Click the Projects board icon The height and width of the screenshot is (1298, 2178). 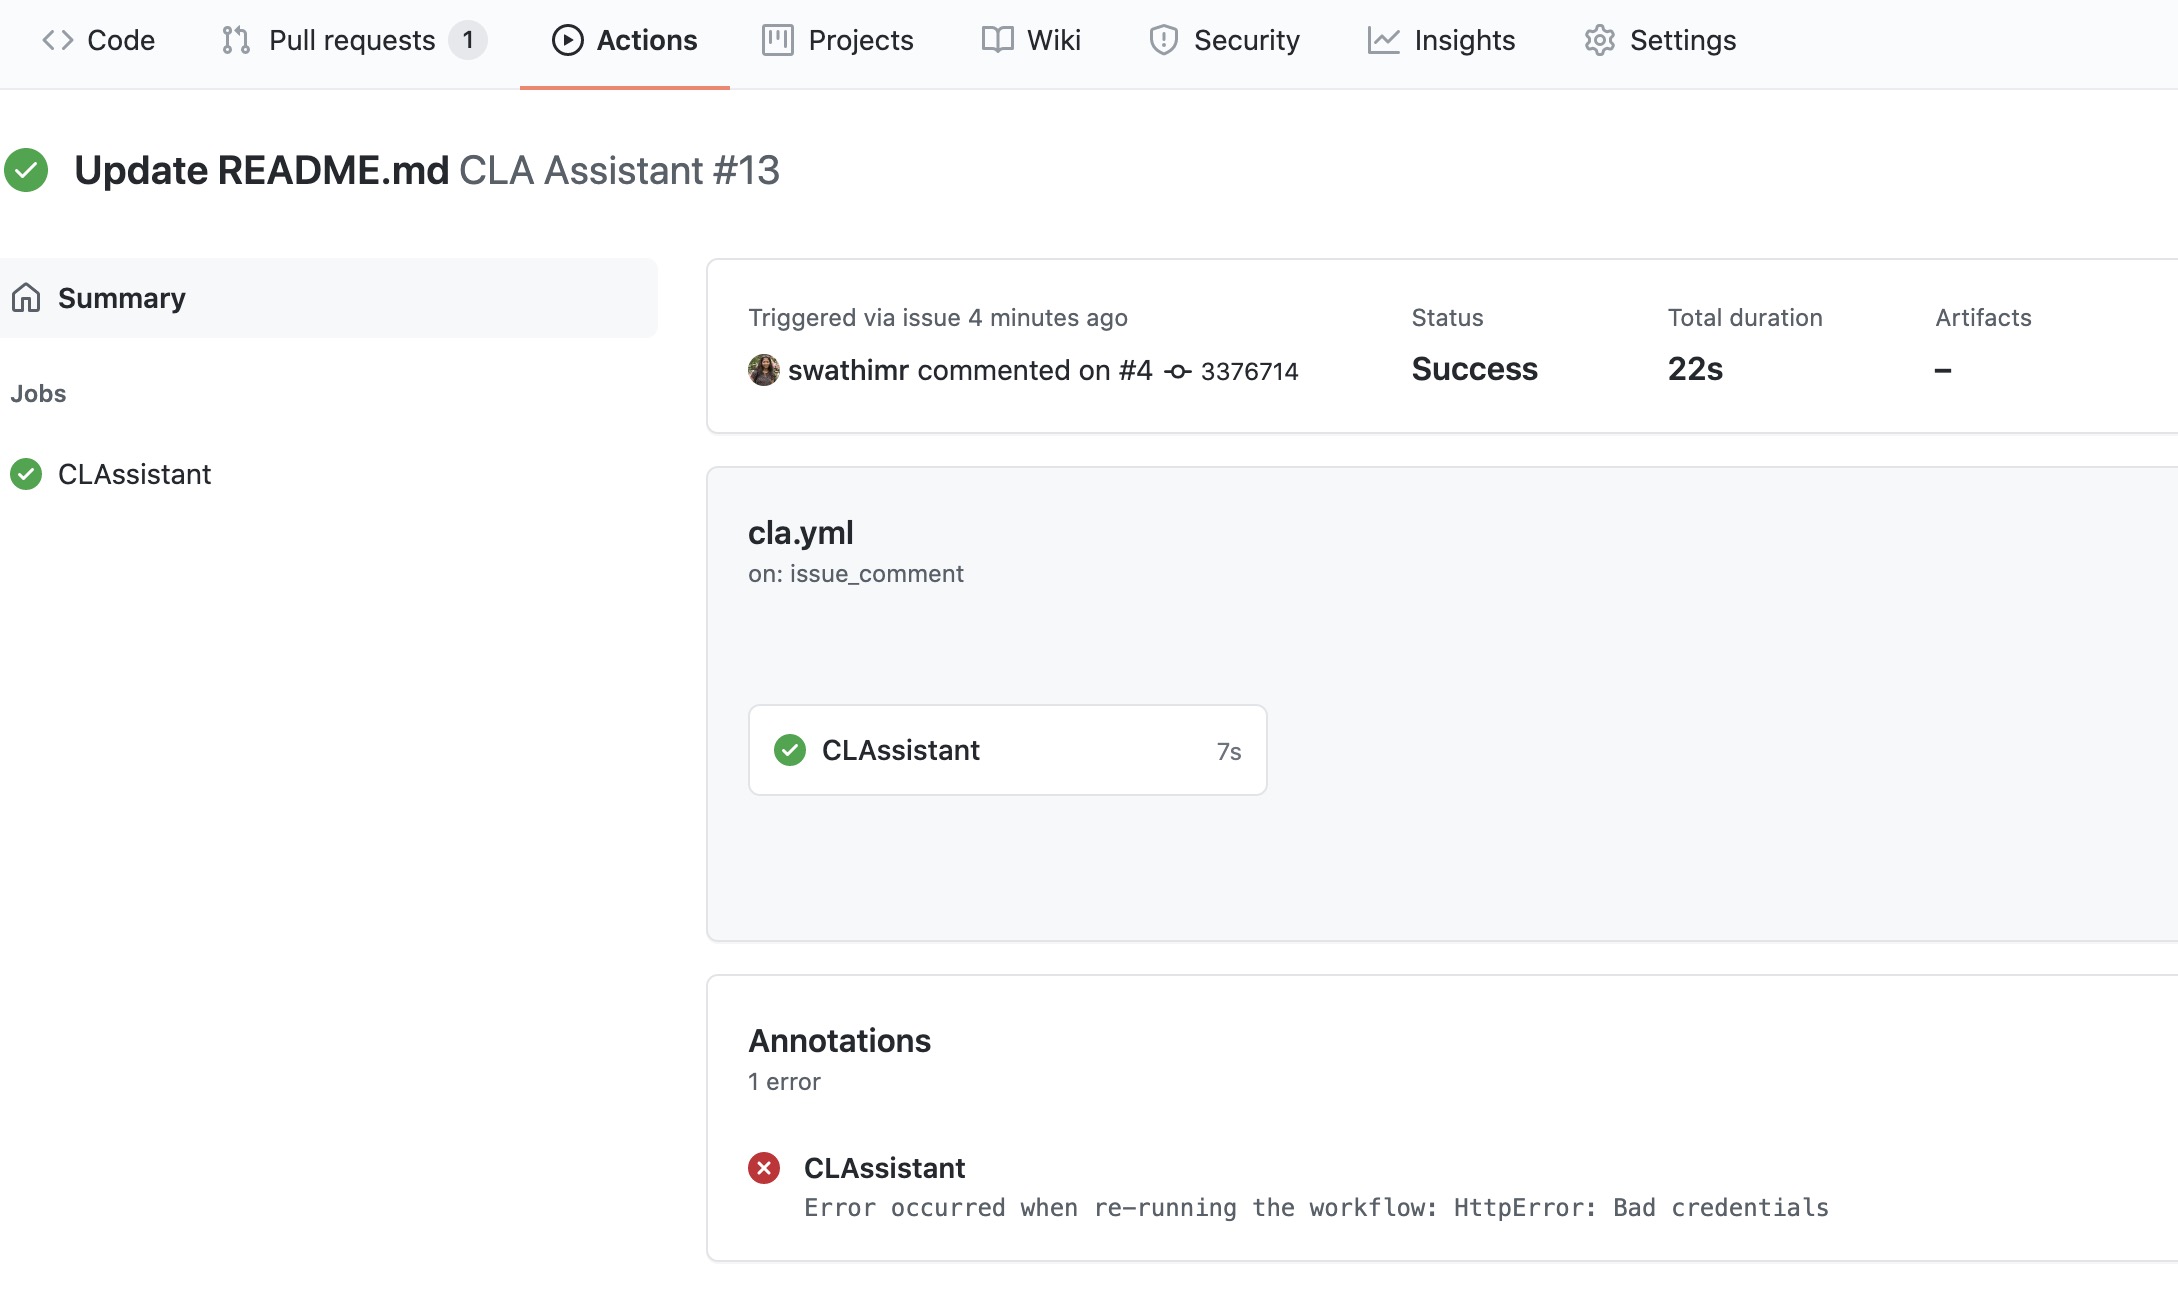tap(777, 40)
